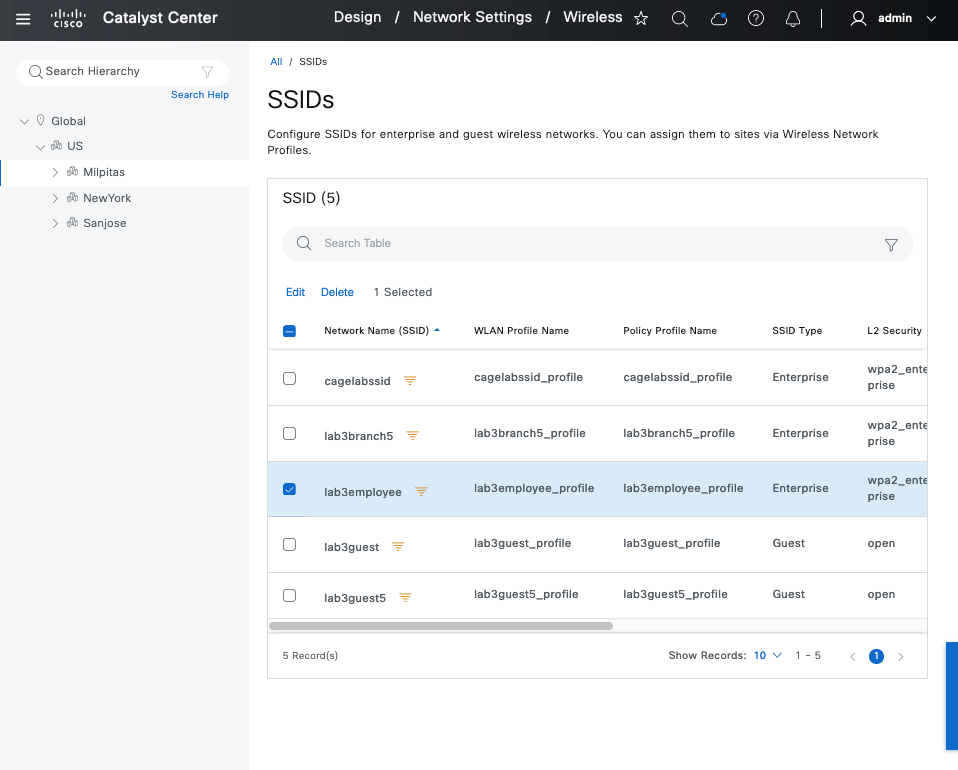Toggle the select-all header checkbox

pyautogui.click(x=289, y=331)
